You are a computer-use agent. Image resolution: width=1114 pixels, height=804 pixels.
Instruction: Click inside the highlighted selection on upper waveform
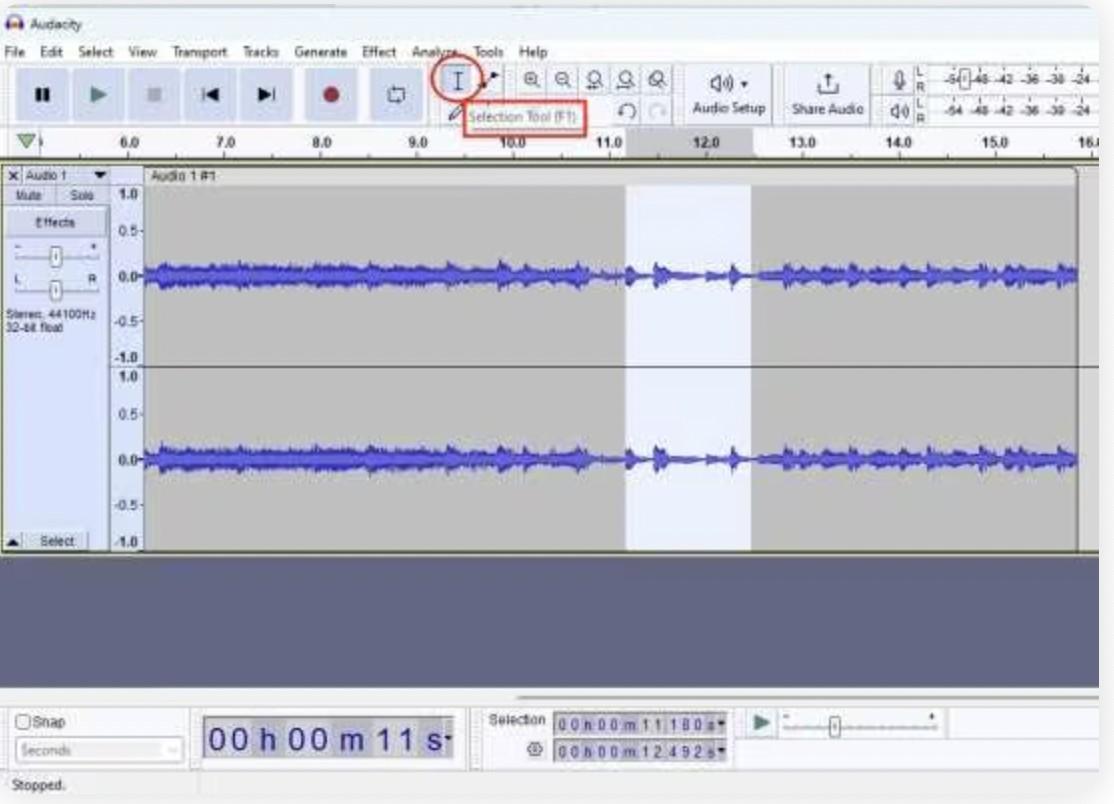(688, 276)
